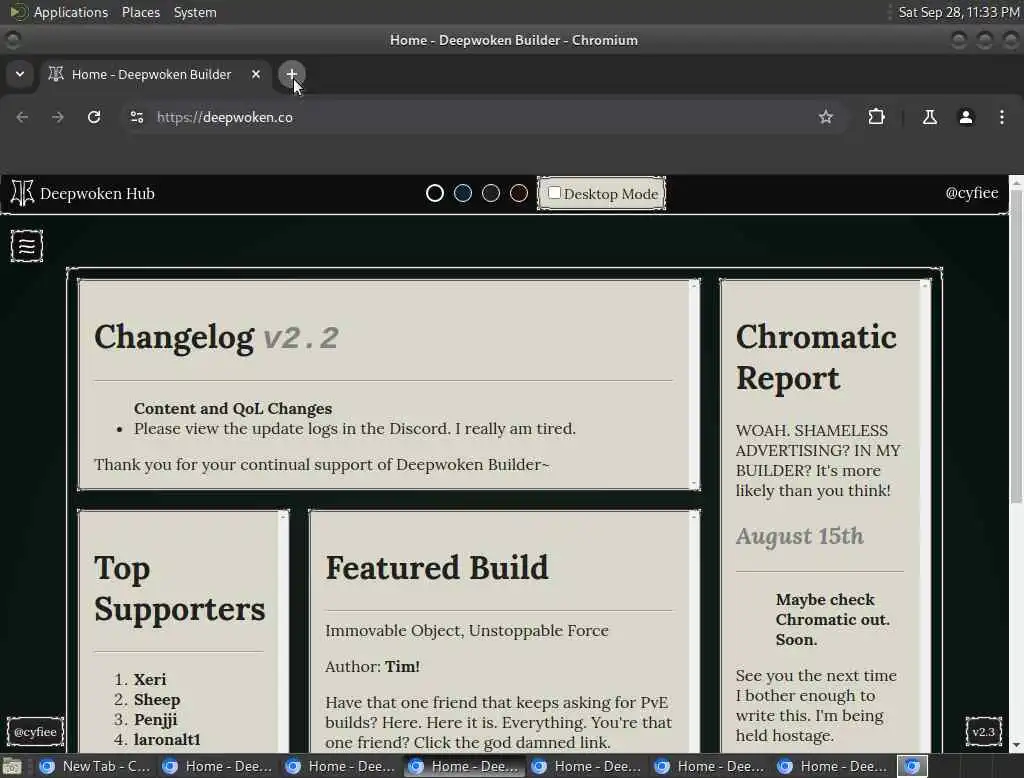
Task: Open the Extensions puzzle icon
Action: click(876, 117)
